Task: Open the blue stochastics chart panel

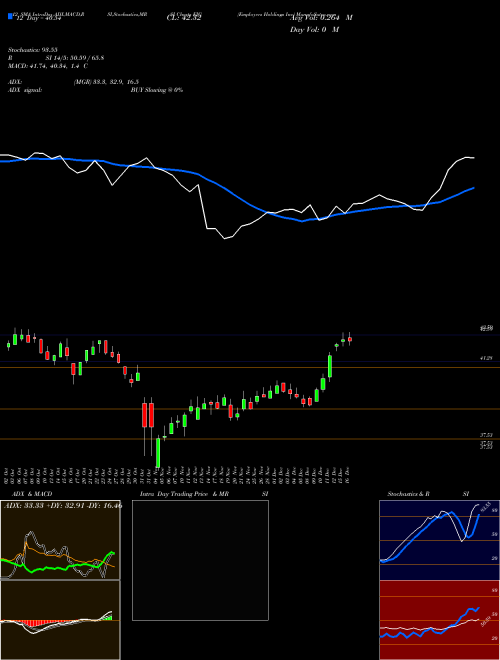Action: coord(439,540)
